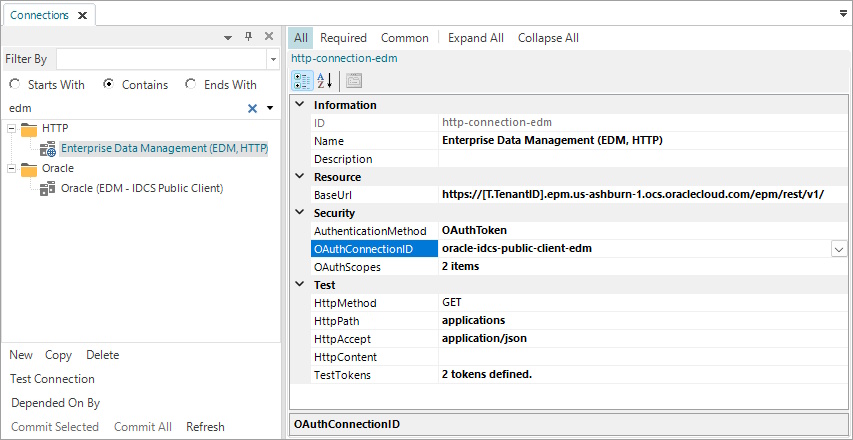Click the http-connection-edm header link
The width and height of the screenshot is (853, 440).
pos(344,58)
